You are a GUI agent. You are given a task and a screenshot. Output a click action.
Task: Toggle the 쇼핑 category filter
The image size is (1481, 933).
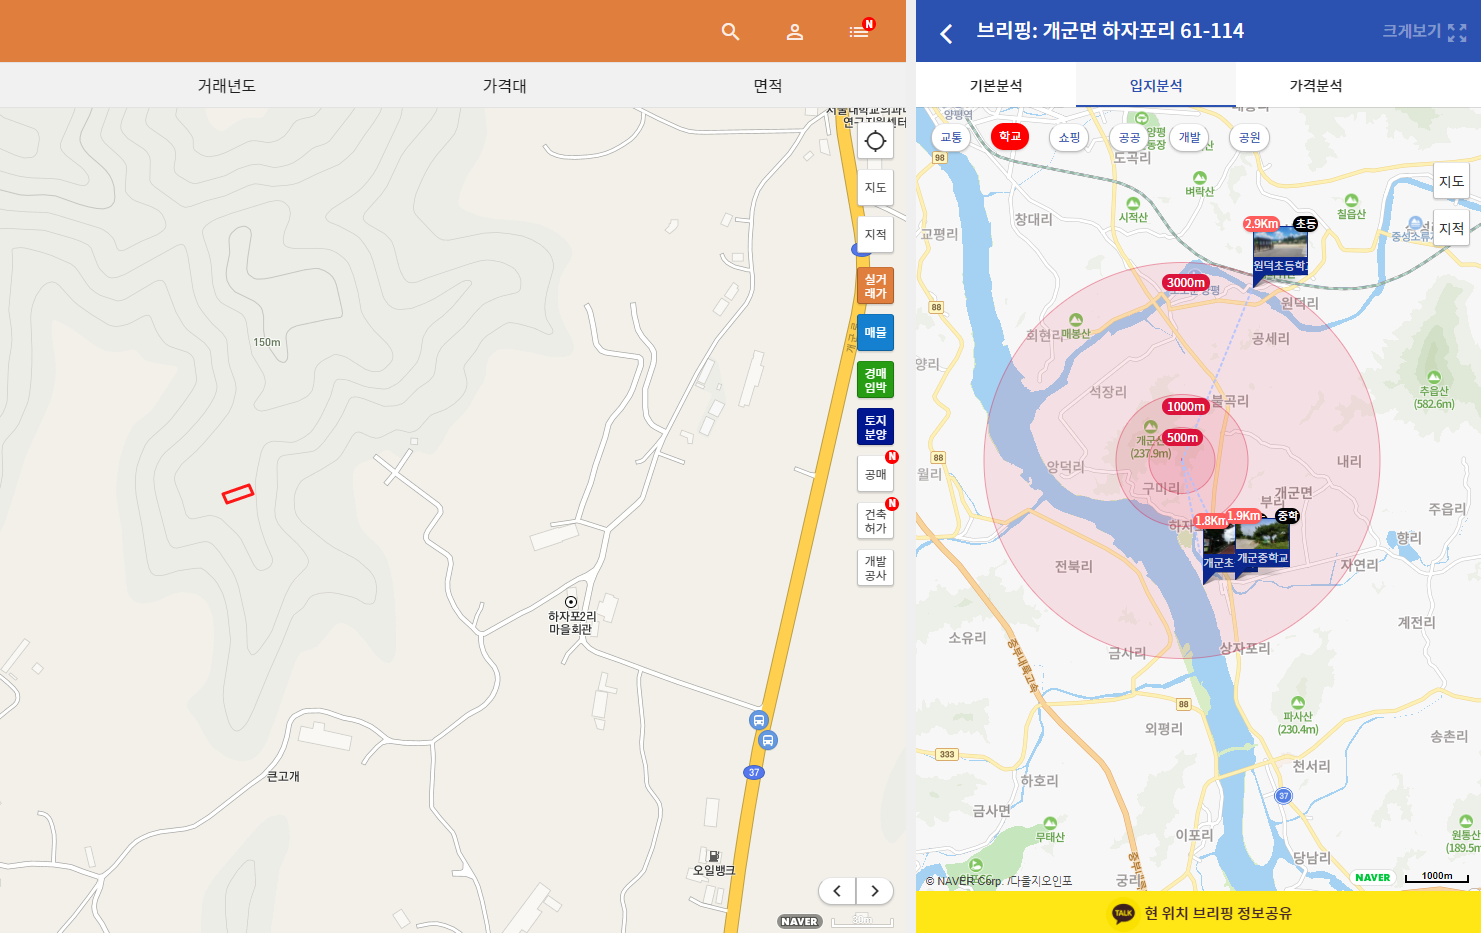(x=1070, y=137)
